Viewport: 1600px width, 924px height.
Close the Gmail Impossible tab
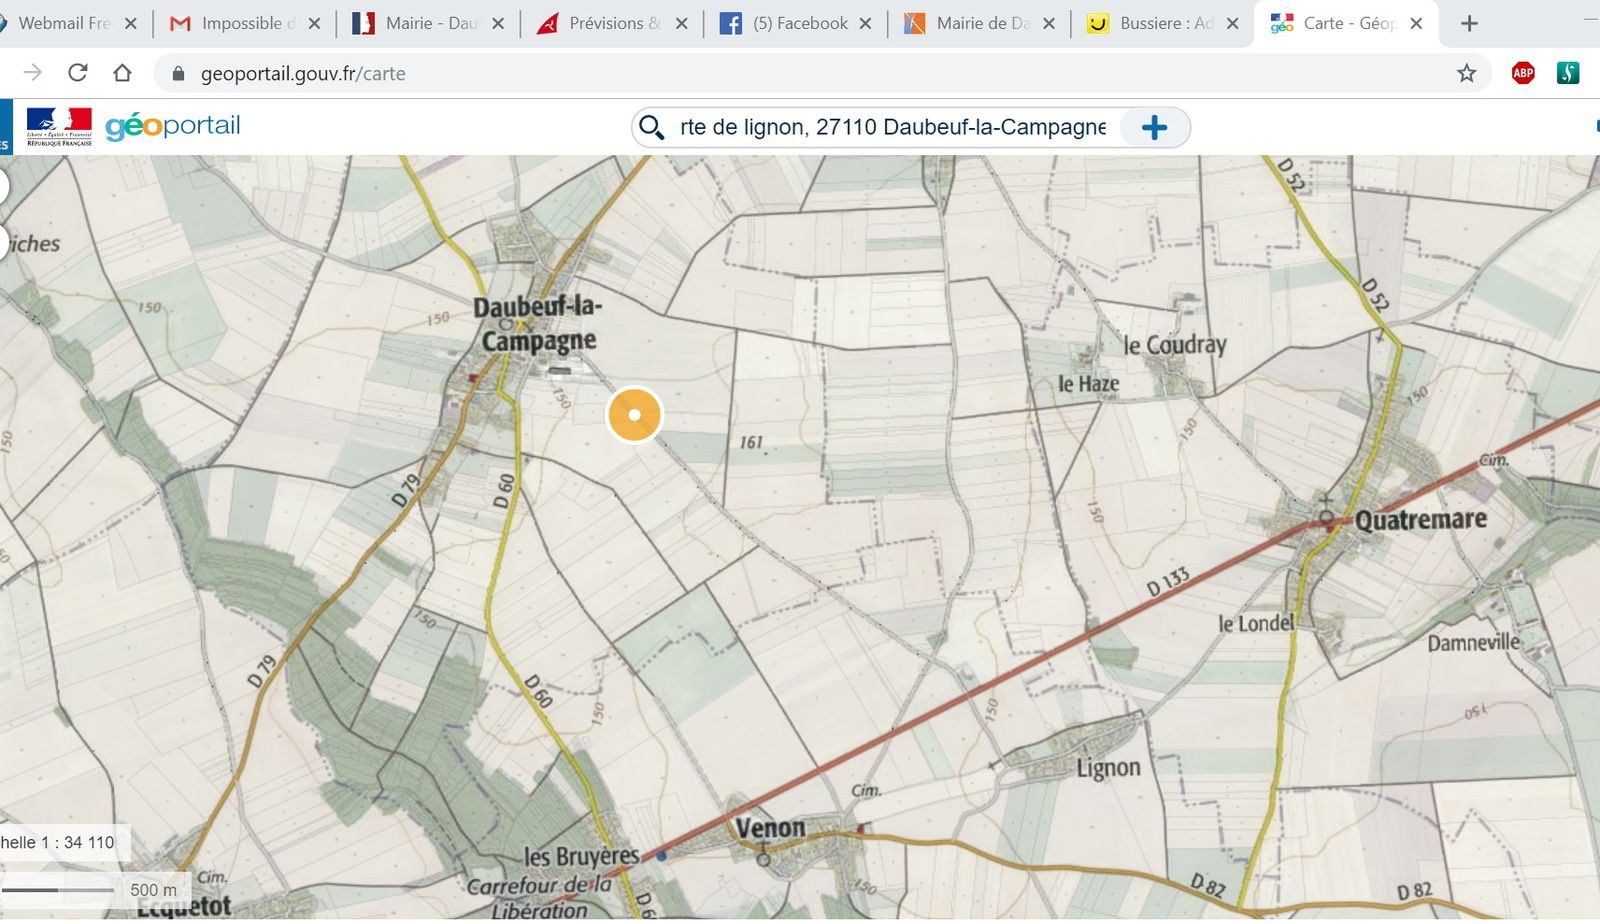click(314, 23)
